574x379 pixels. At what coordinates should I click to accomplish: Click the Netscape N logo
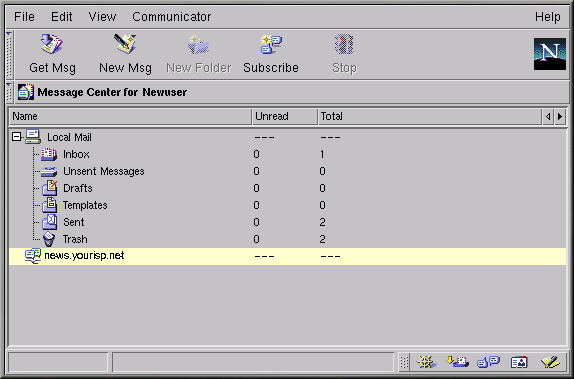coord(549,54)
